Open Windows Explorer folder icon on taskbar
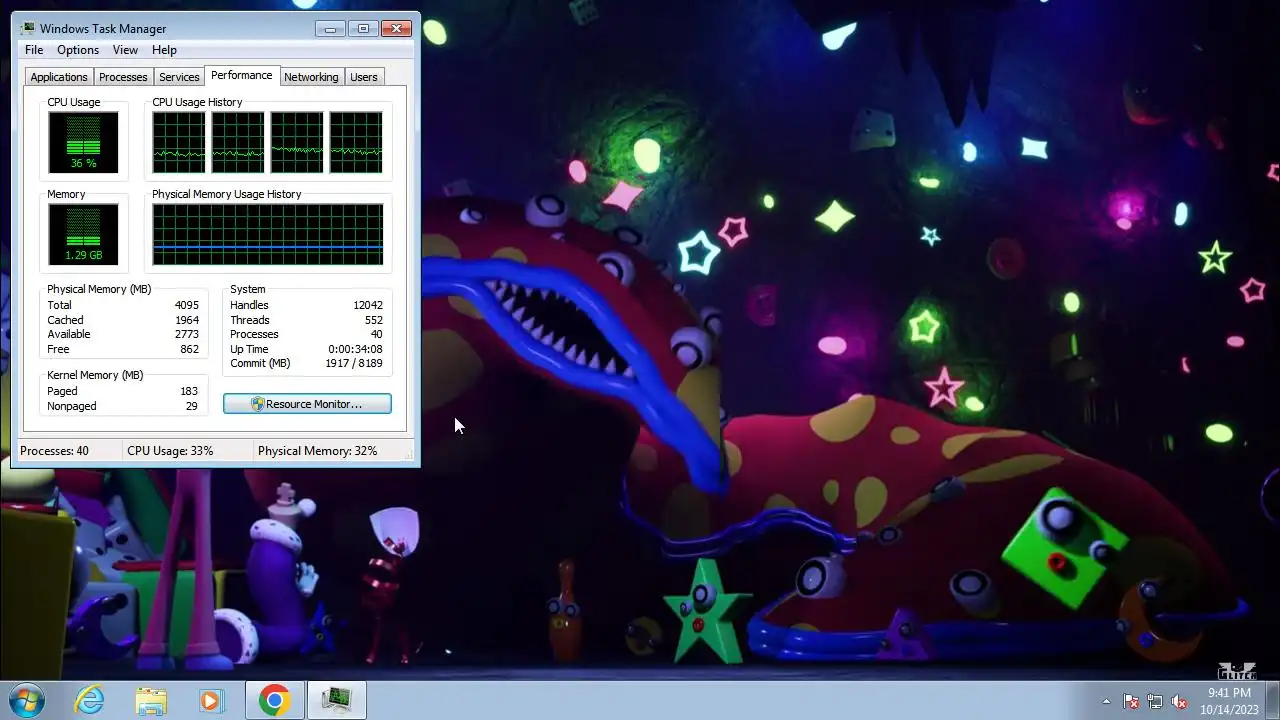 click(151, 700)
